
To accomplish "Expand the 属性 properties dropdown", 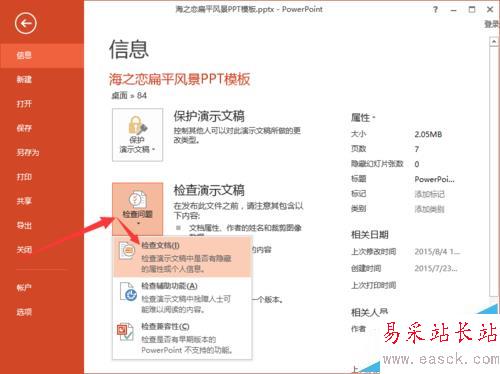I will [x=363, y=118].
